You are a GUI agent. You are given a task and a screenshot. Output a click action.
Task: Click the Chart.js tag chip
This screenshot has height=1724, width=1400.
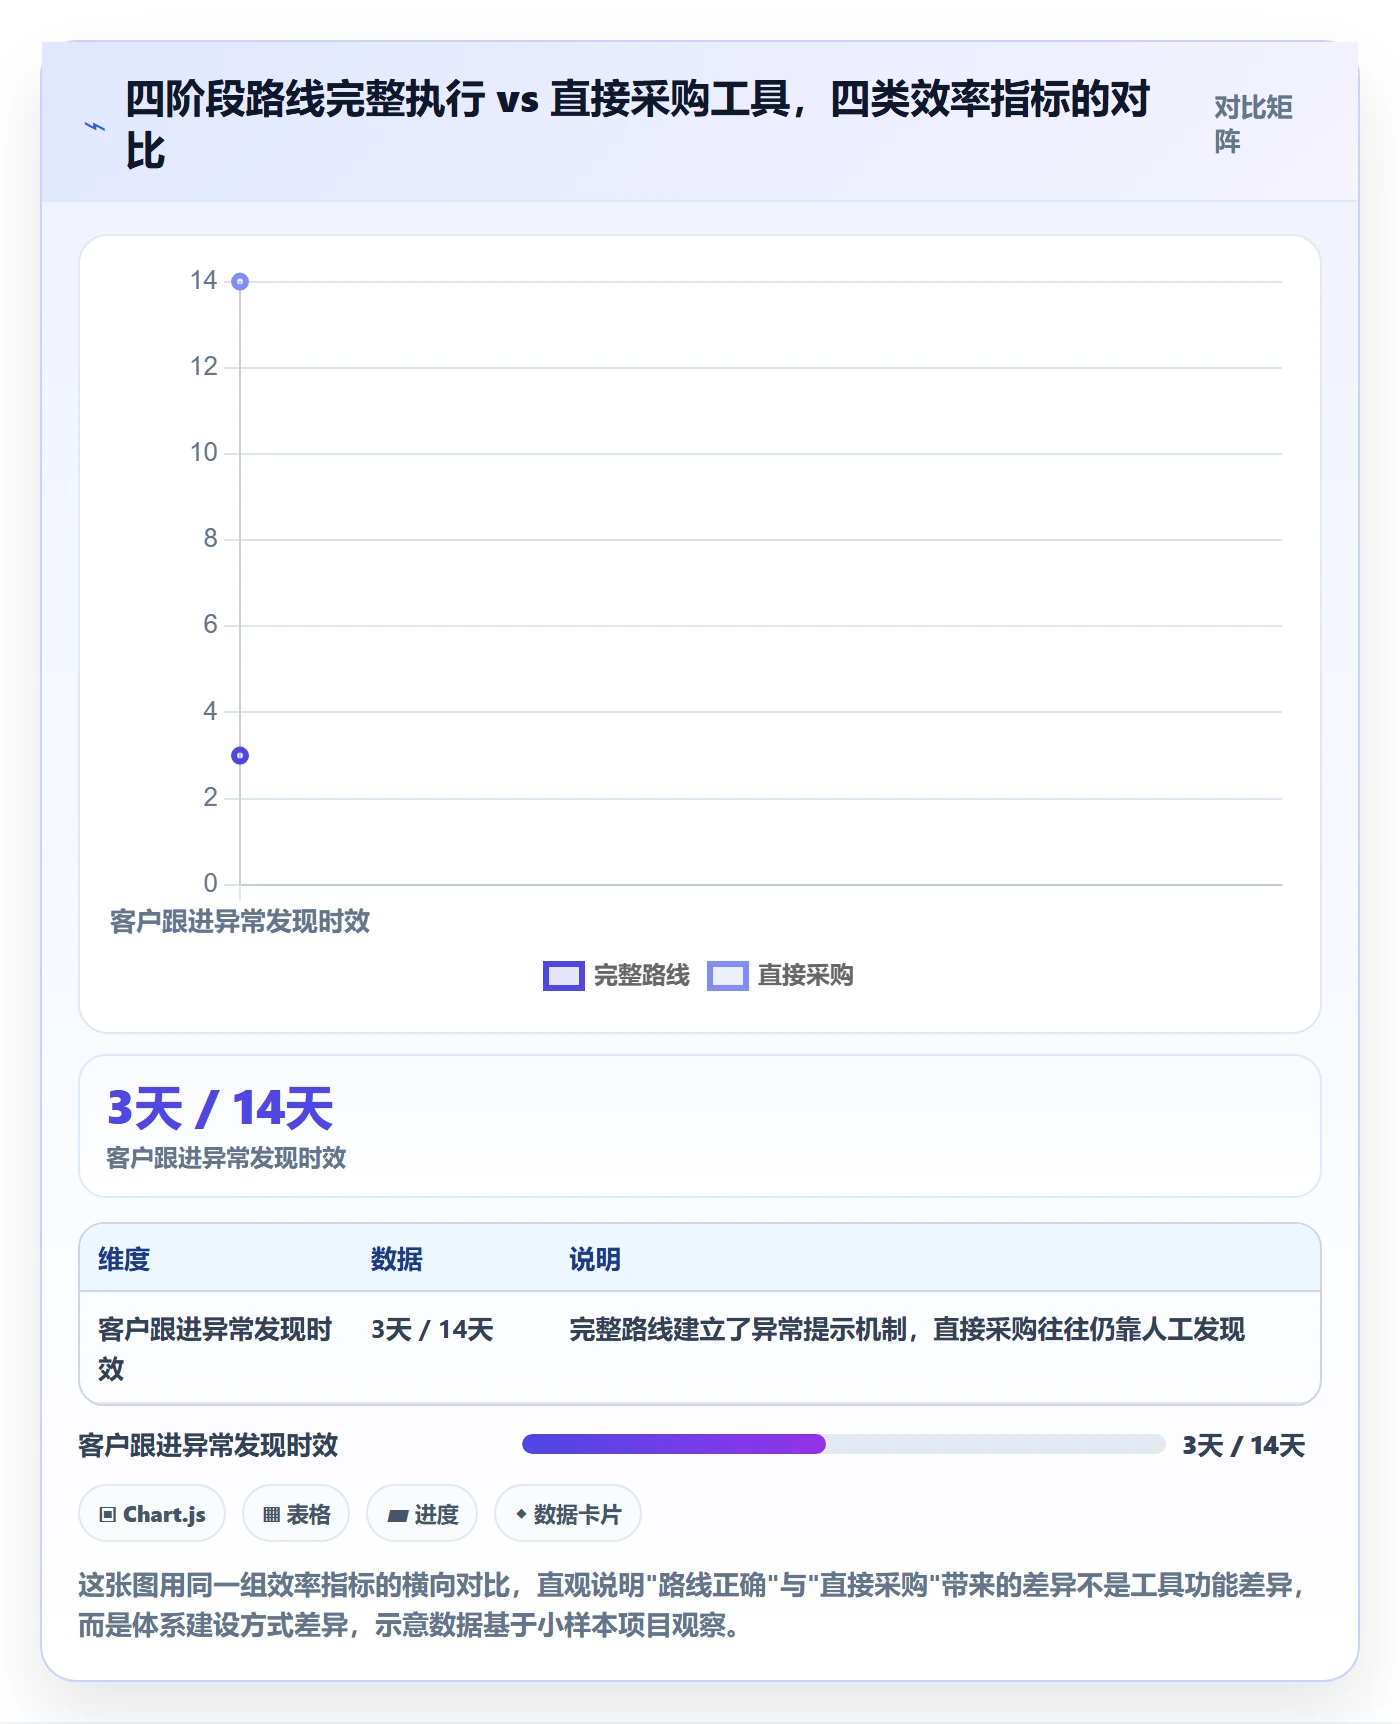[x=152, y=1514]
